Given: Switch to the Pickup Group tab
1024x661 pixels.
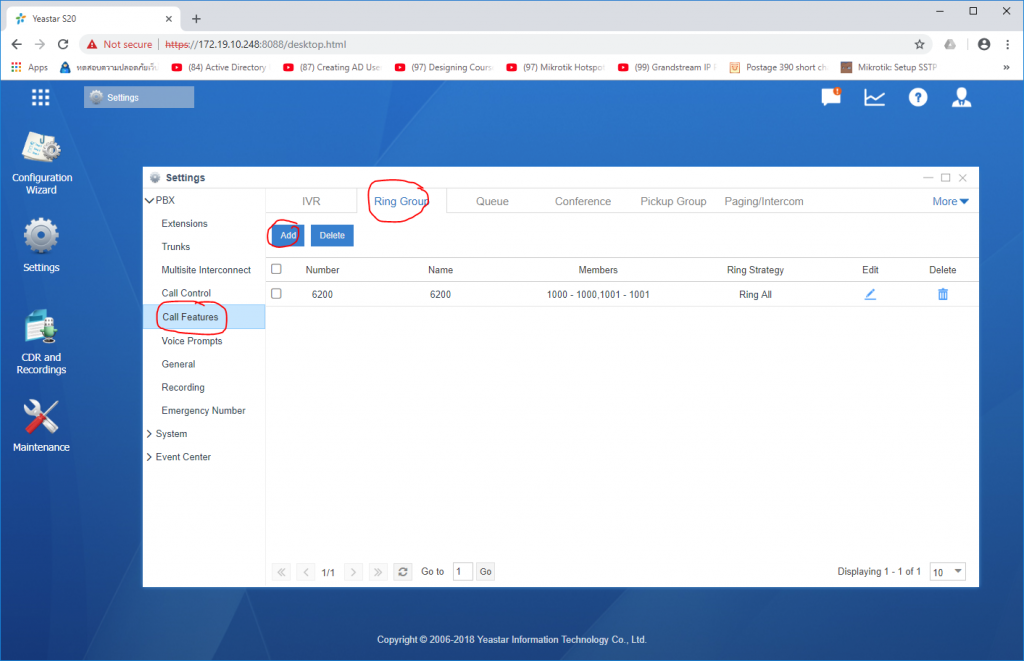Looking at the screenshot, I should coord(673,201).
